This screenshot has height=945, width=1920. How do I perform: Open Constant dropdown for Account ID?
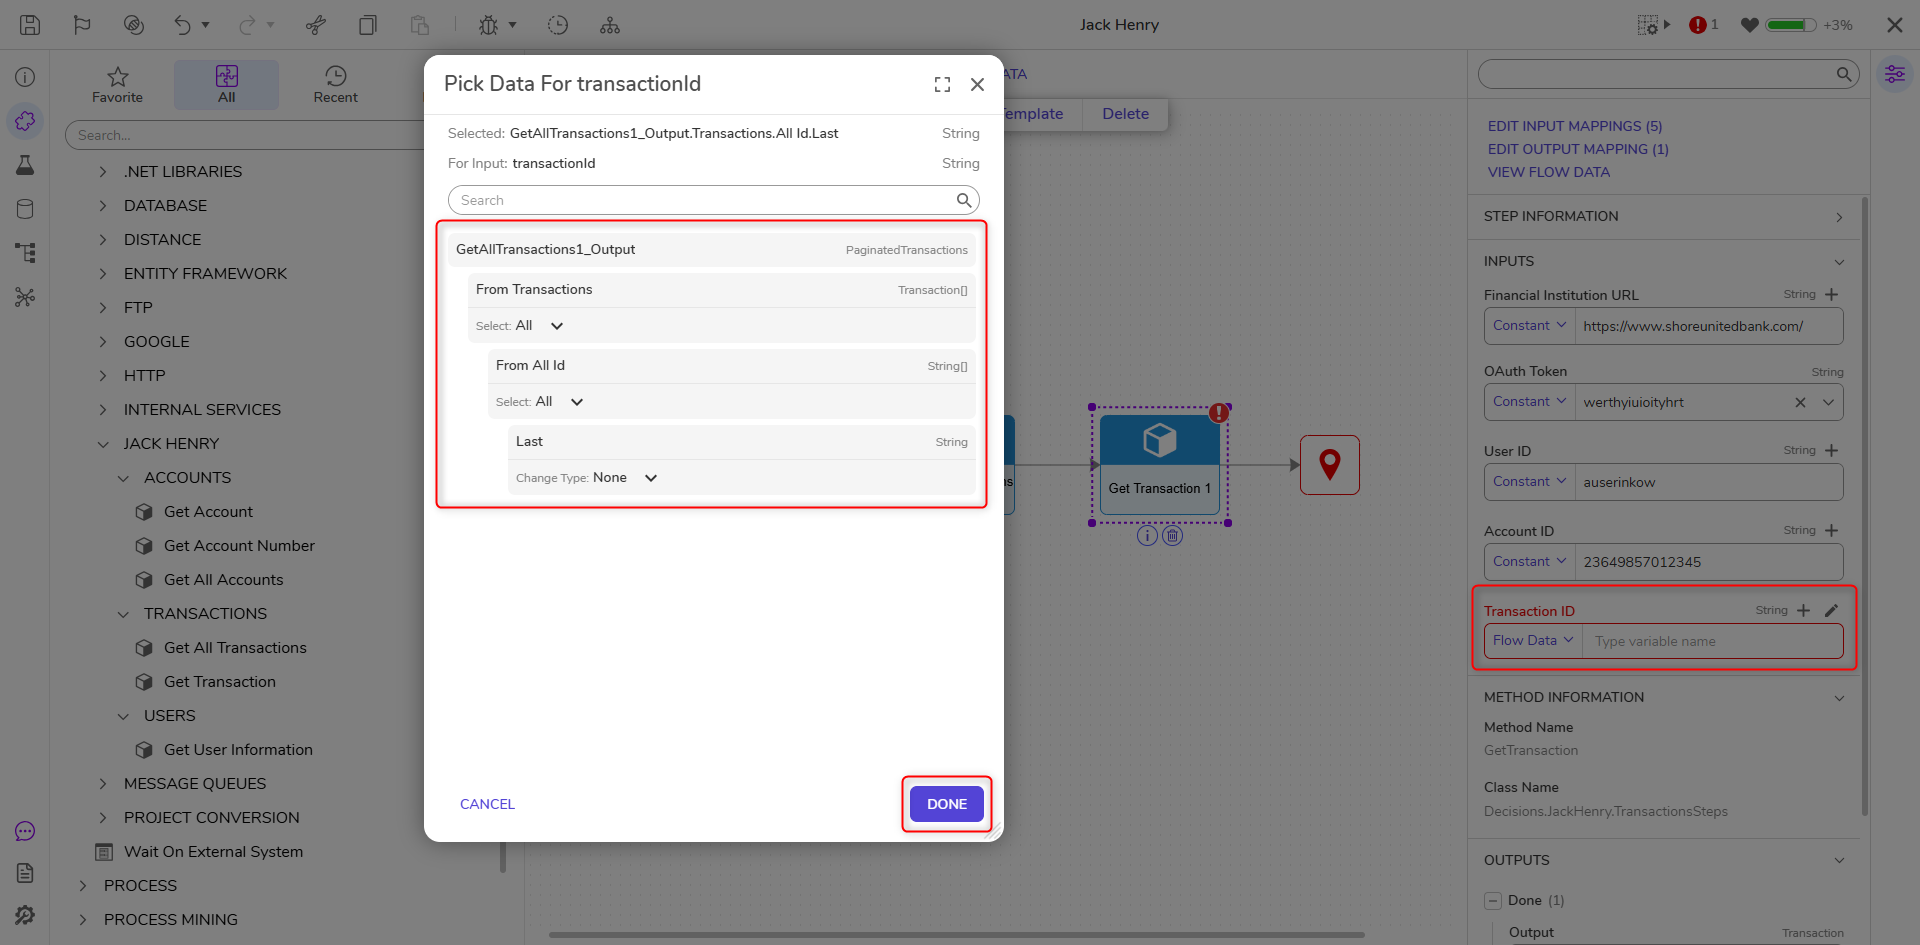tap(1529, 562)
